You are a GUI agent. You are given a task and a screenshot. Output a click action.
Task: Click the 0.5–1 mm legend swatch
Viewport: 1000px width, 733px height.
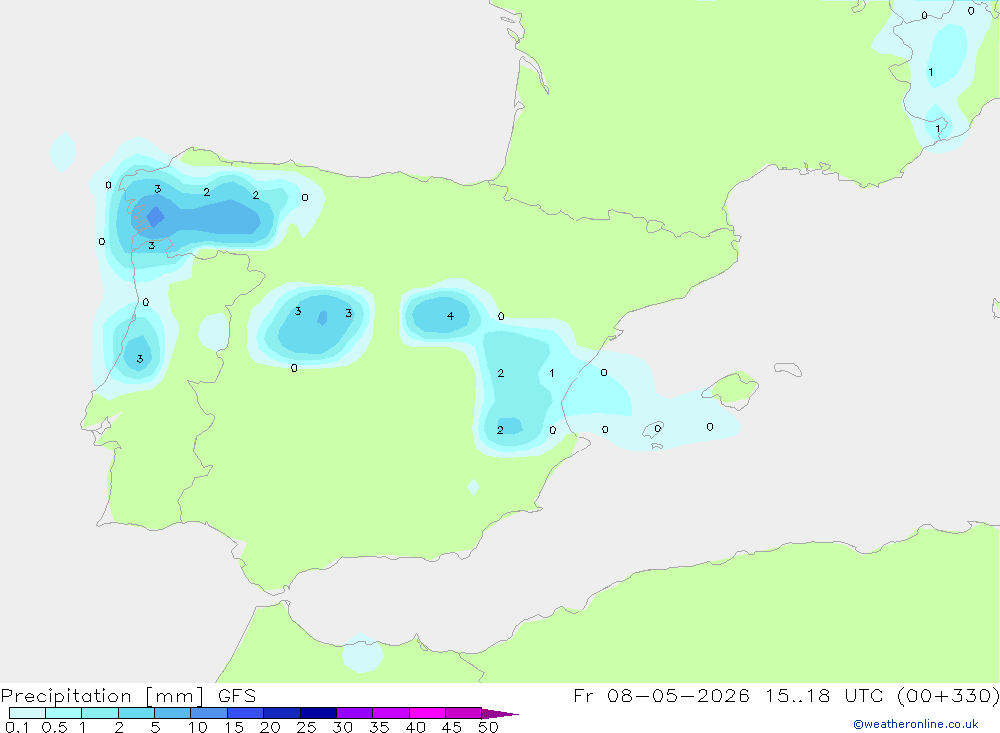[64, 713]
